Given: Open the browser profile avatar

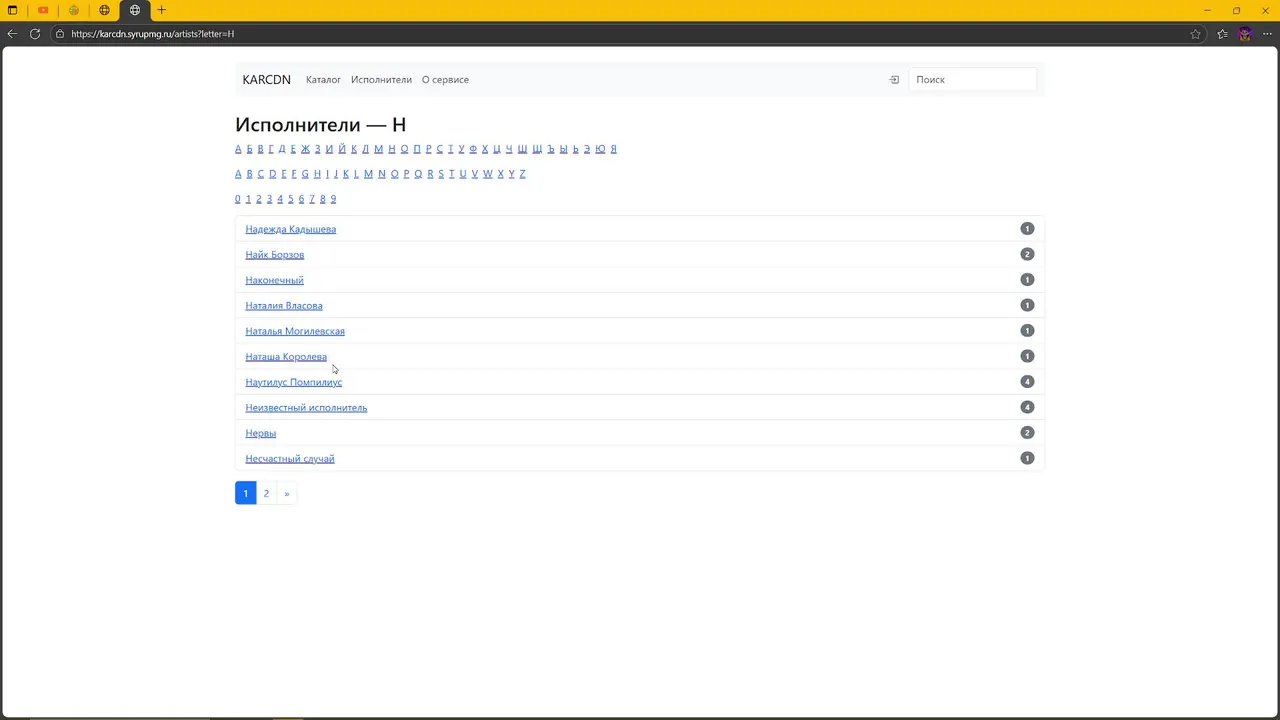Looking at the screenshot, I should tap(1245, 34).
